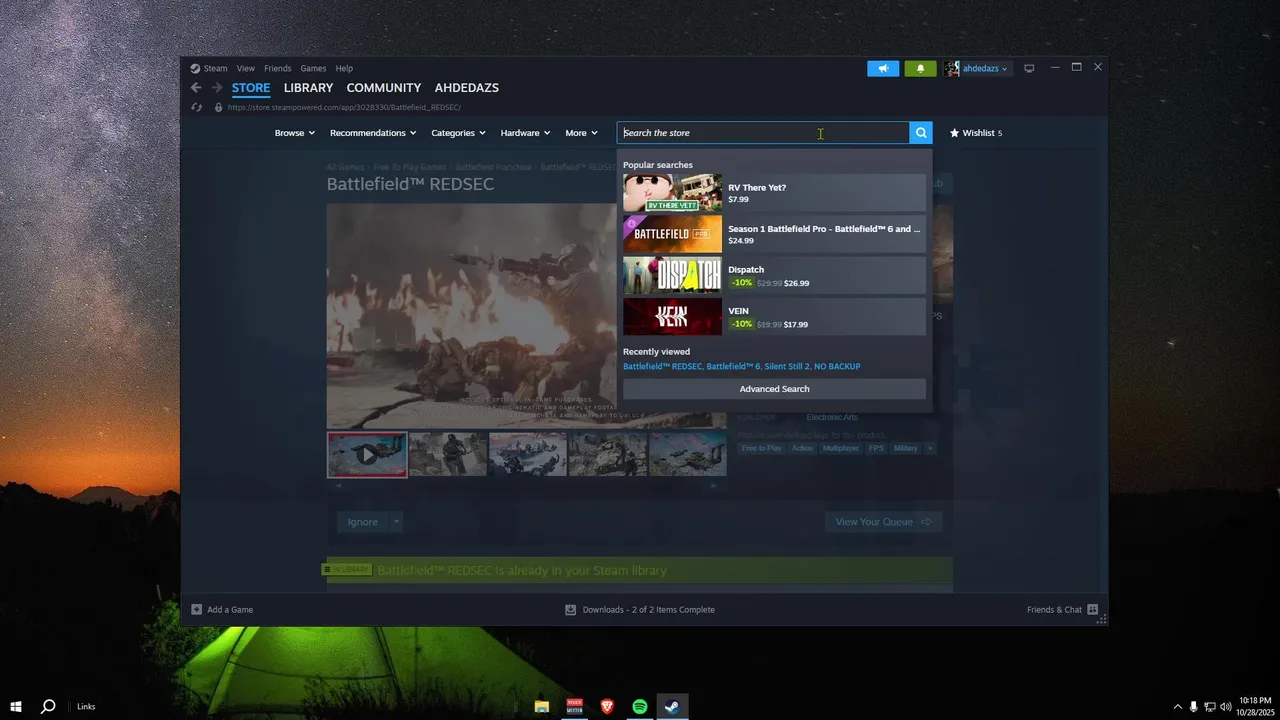Image resolution: width=1280 pixels, height=720 pixels.
Task: Open the More dropdown
Action: click(581, 132)
